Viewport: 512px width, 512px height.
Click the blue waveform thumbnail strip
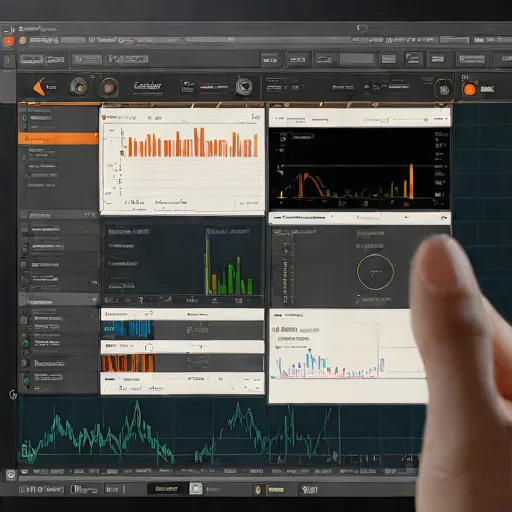click(127, 329)
